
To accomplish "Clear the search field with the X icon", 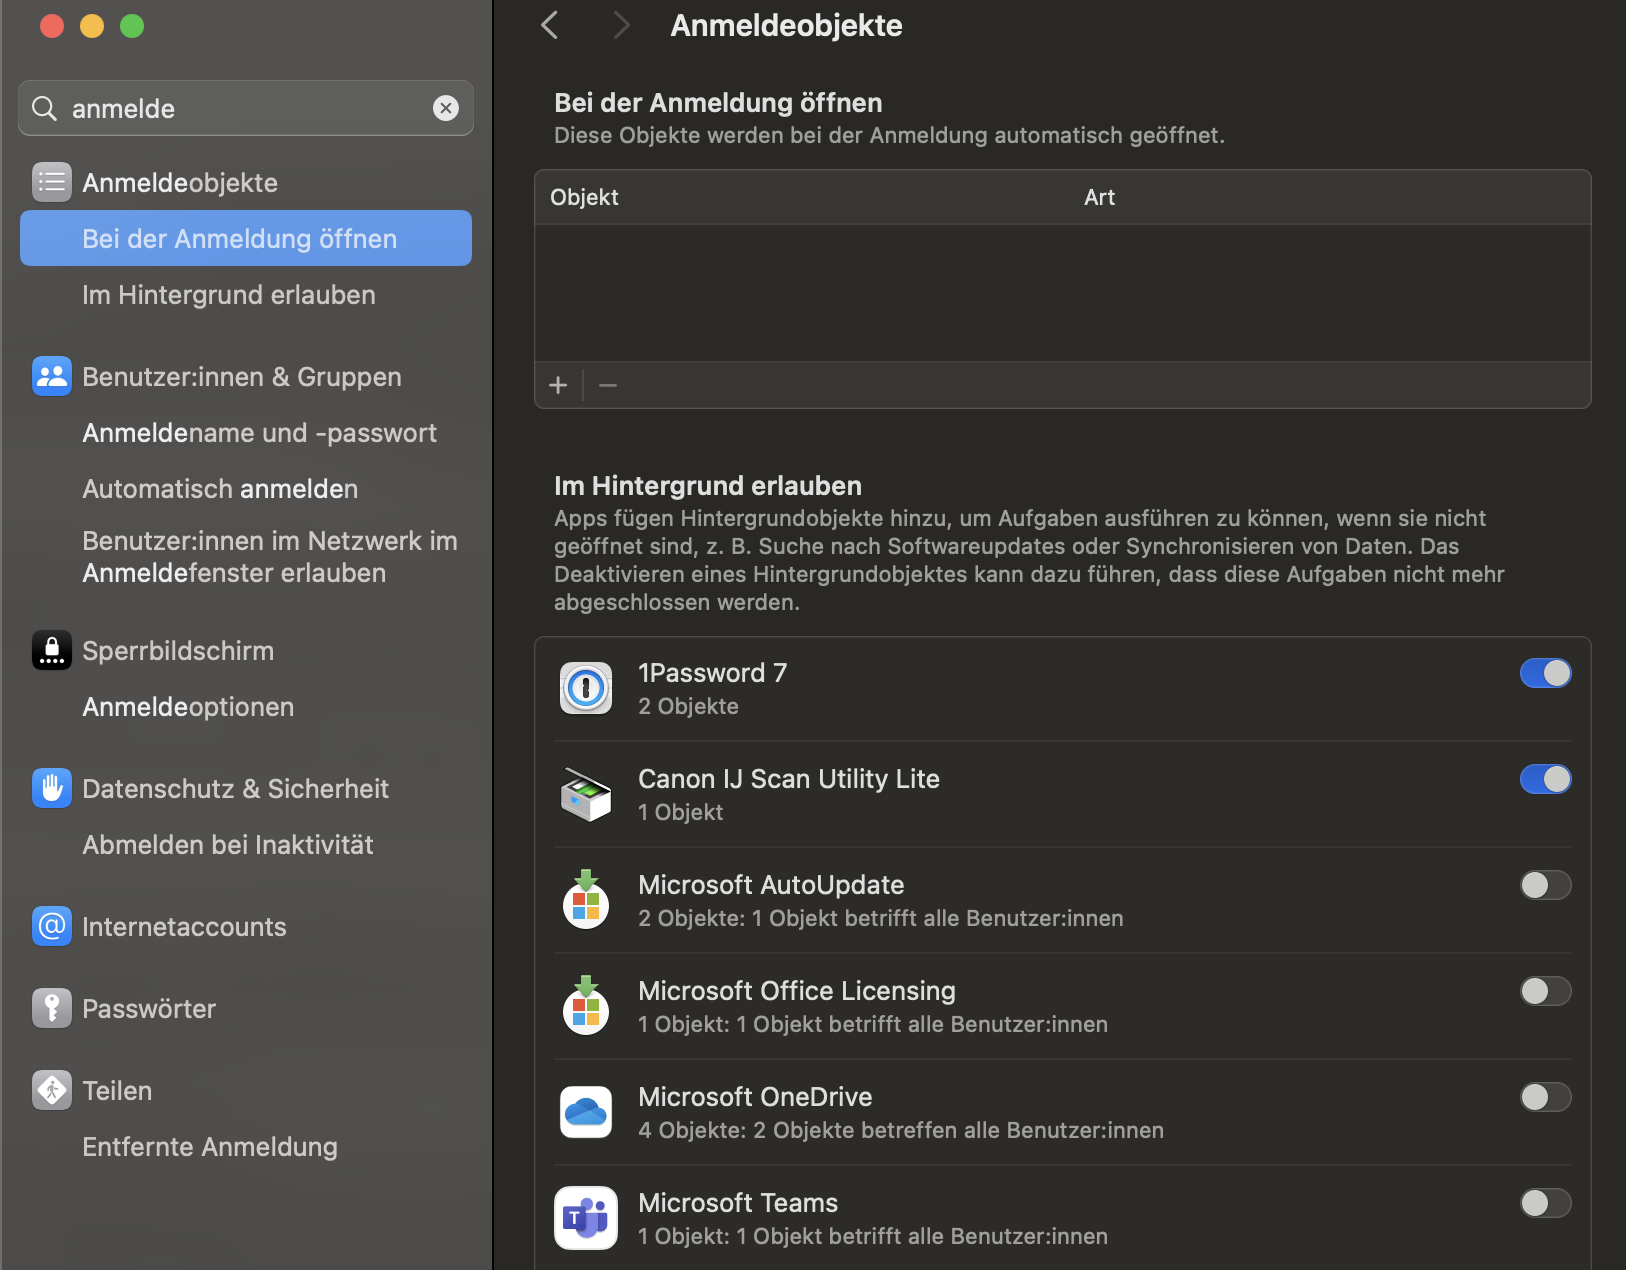I will click(x=446, y=108).
